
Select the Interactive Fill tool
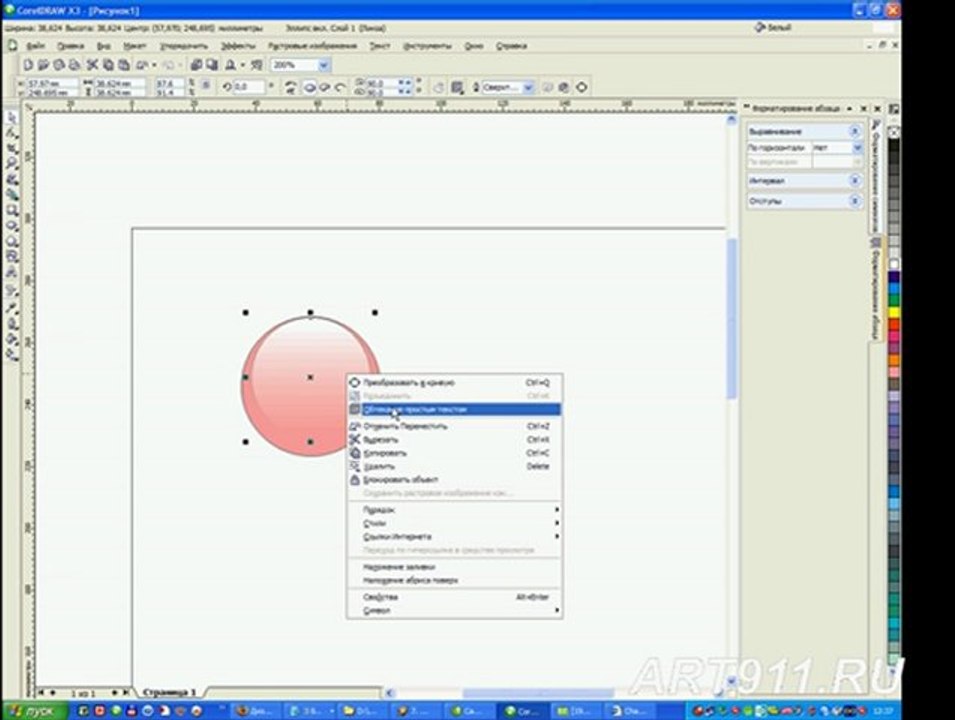12,355
